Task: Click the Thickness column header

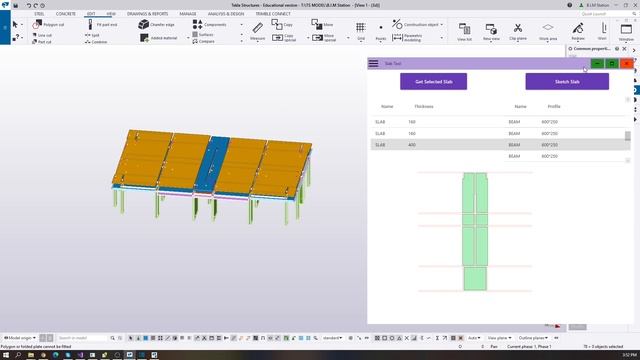Action: tap(424, 107)
